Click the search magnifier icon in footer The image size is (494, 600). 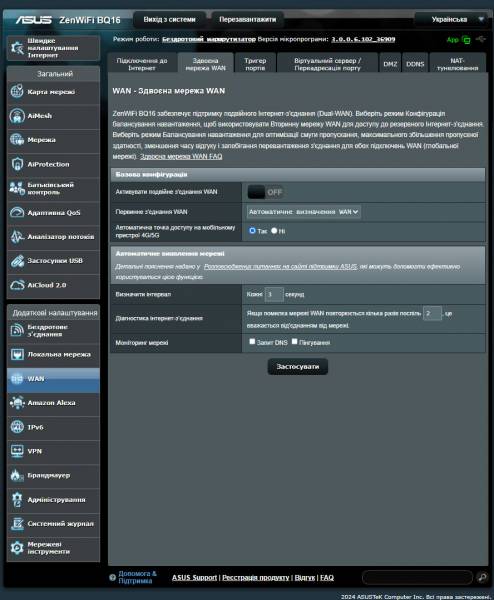(x=482, y=577)
